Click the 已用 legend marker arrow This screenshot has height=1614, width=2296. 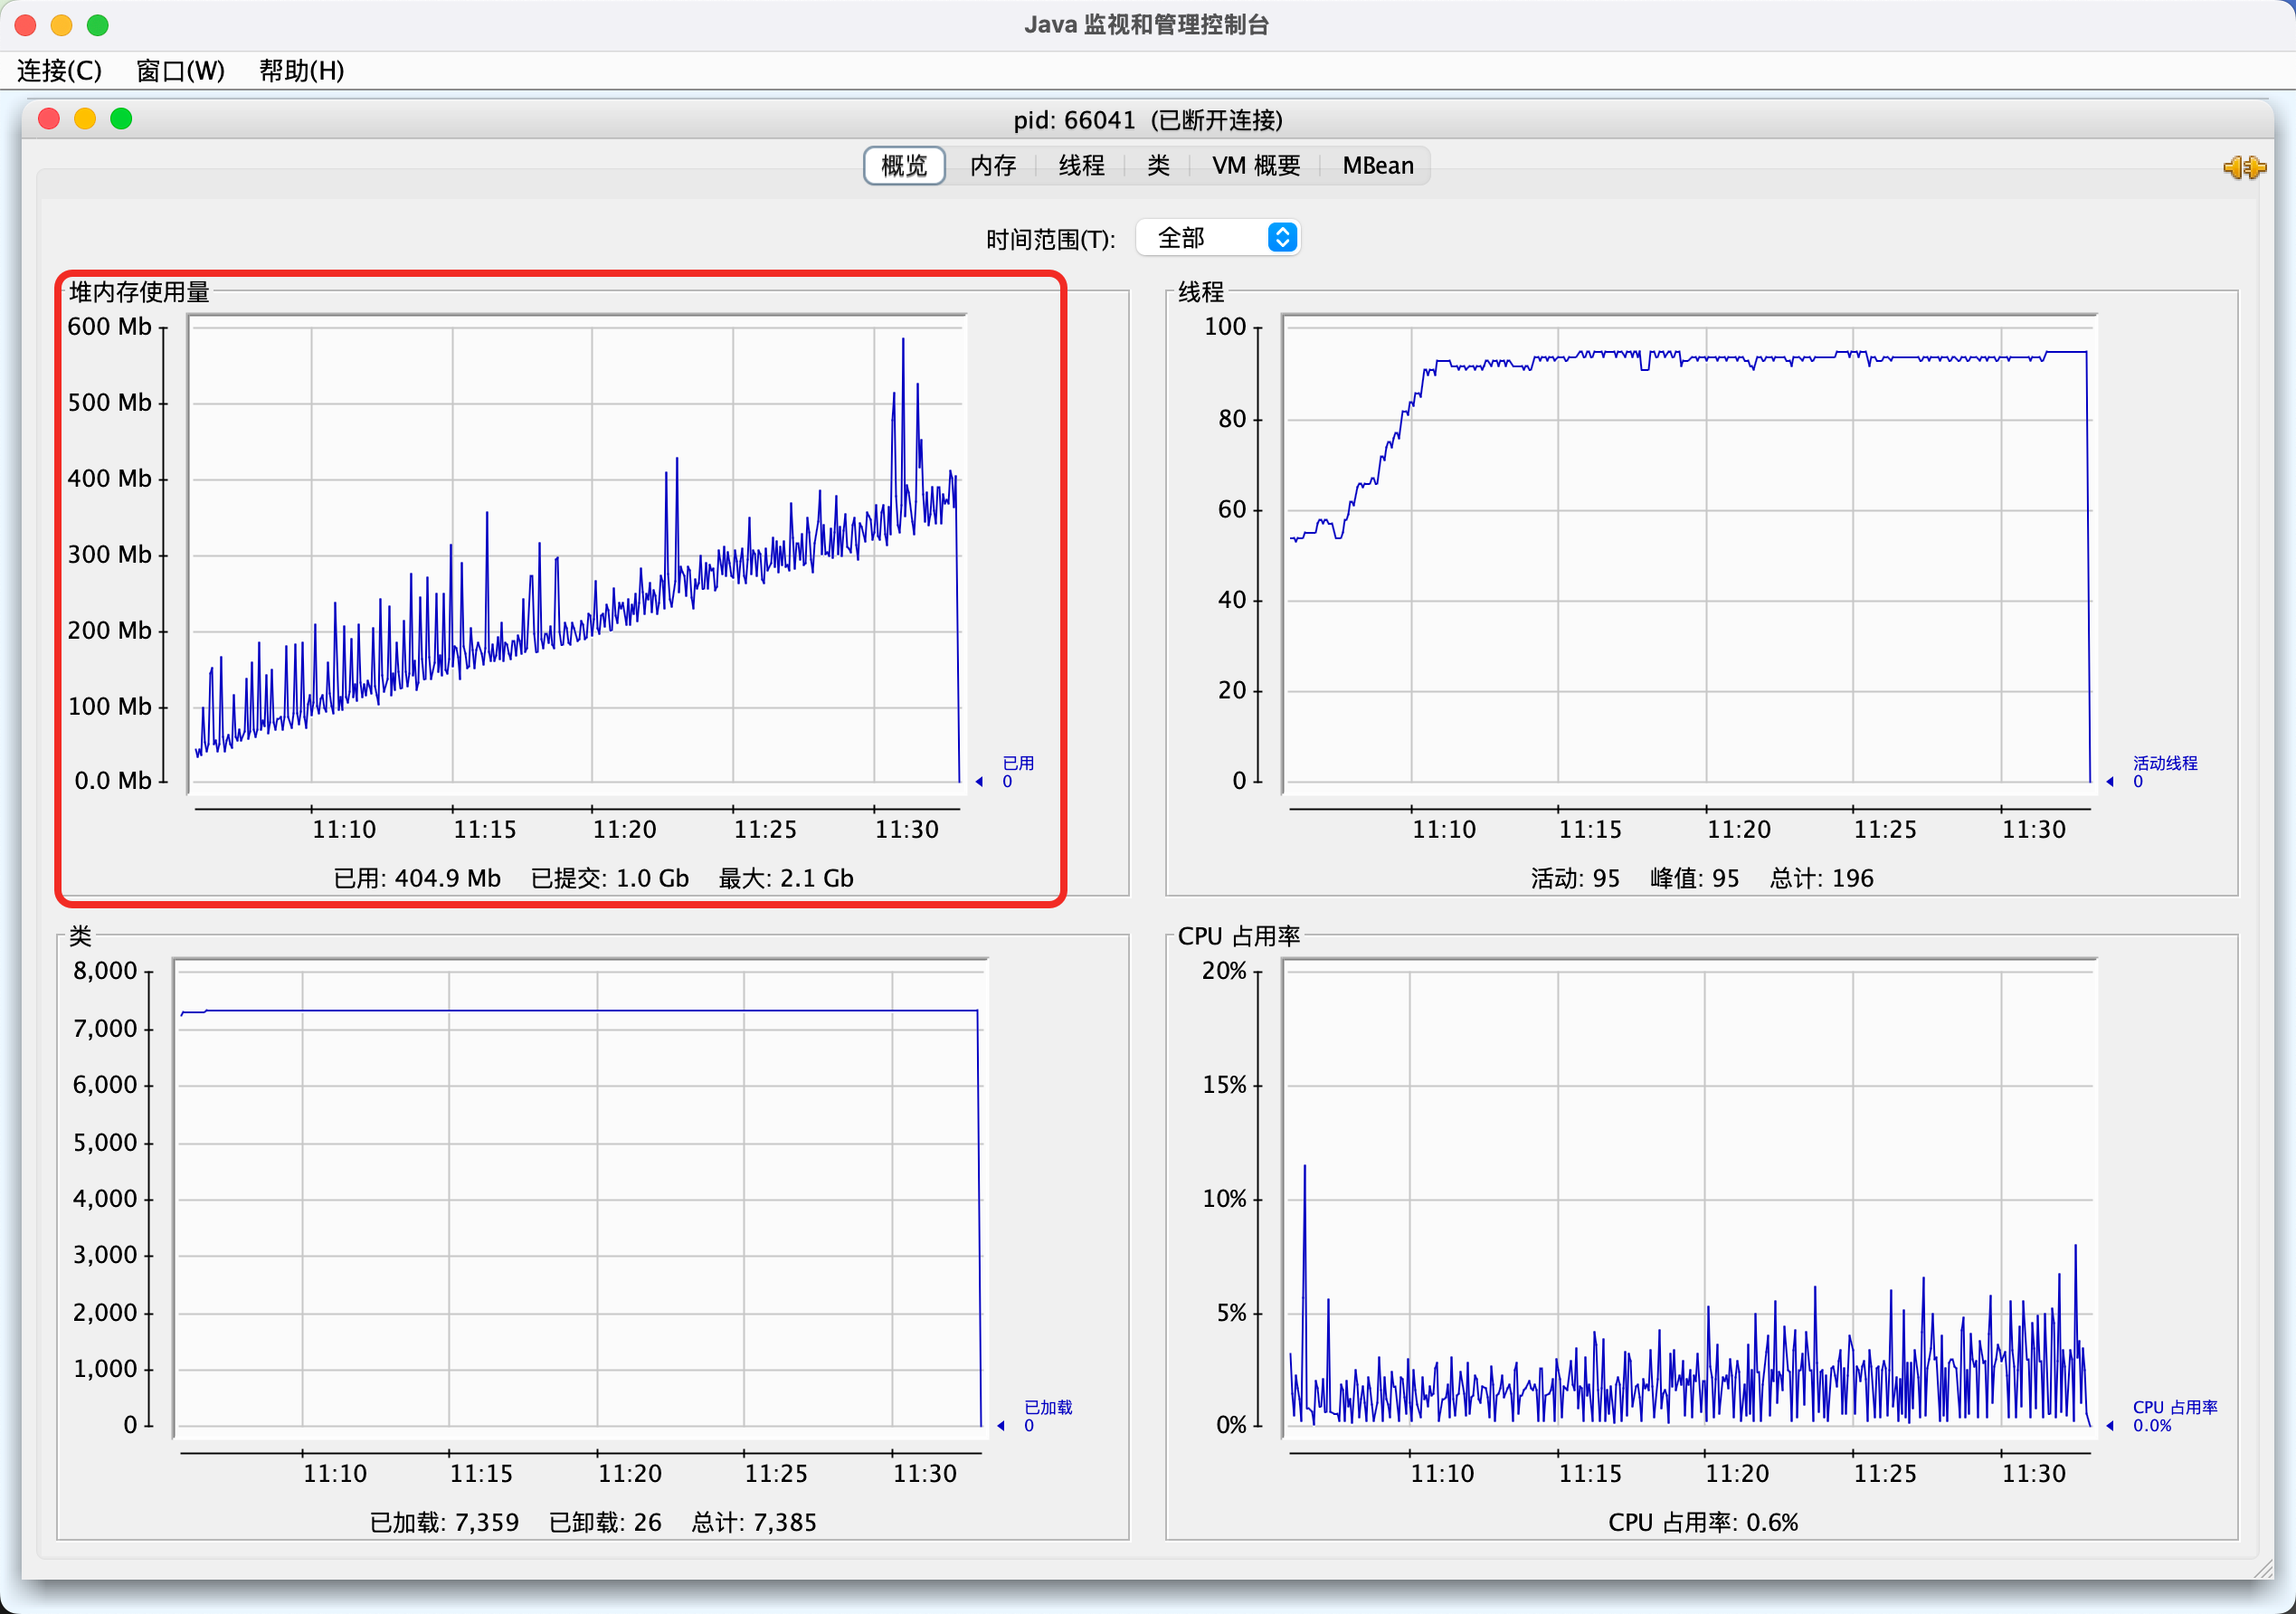[980, 782]
